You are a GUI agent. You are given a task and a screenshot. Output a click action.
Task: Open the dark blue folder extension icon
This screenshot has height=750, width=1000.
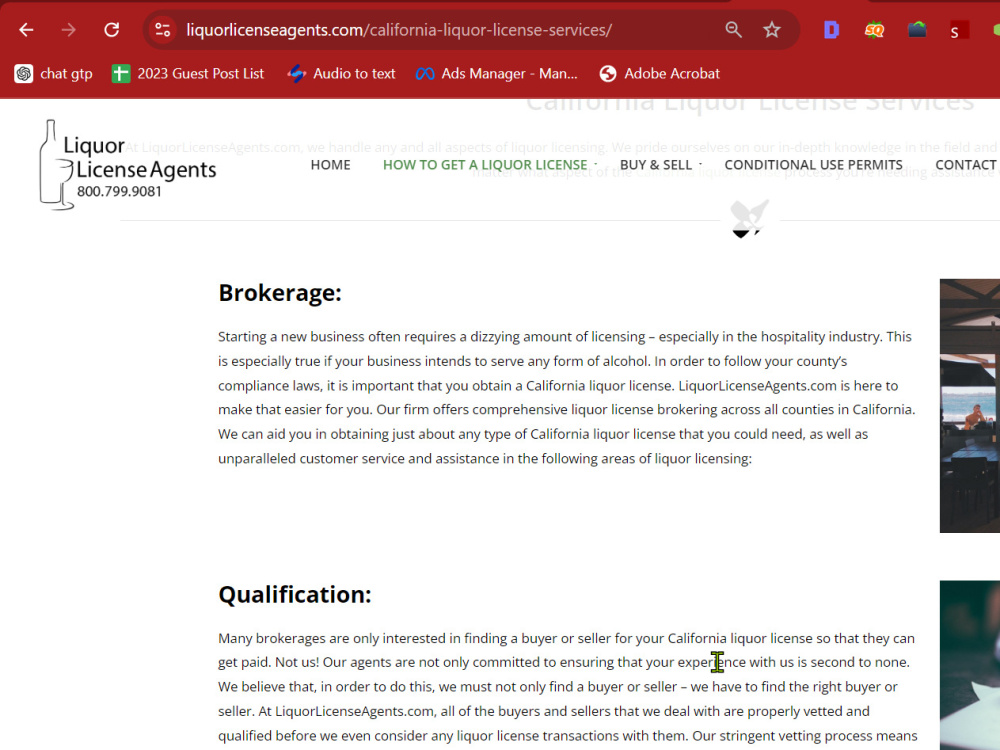[917, 29]
